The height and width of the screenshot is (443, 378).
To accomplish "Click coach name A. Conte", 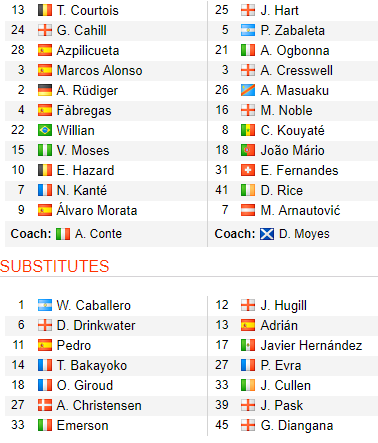I will [98, 234].
